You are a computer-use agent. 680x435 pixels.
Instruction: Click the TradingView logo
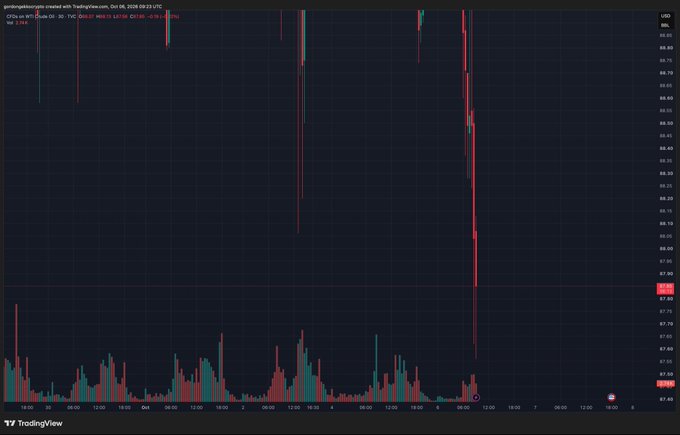click(x=33, y=423)
